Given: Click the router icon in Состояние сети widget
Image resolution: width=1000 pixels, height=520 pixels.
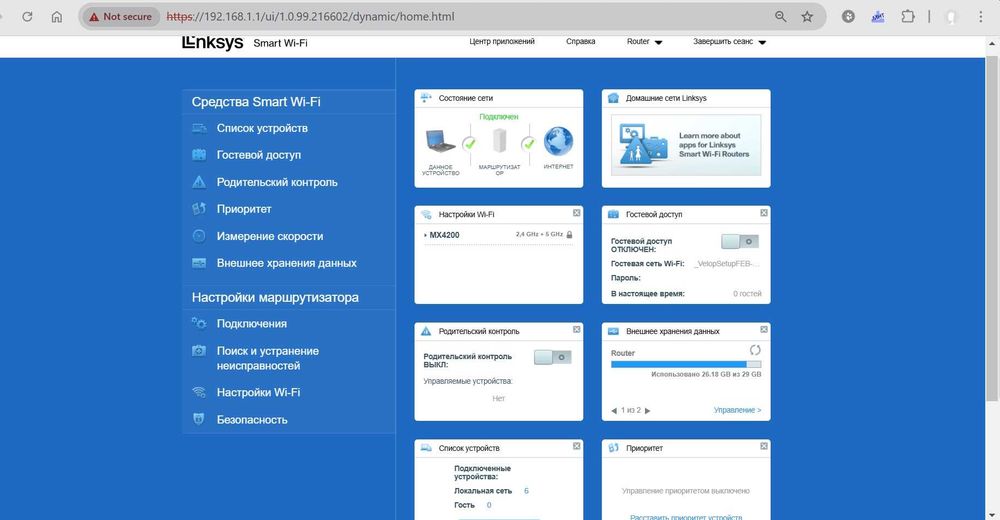Looking at the screenshot, I should tap(499, 140).
